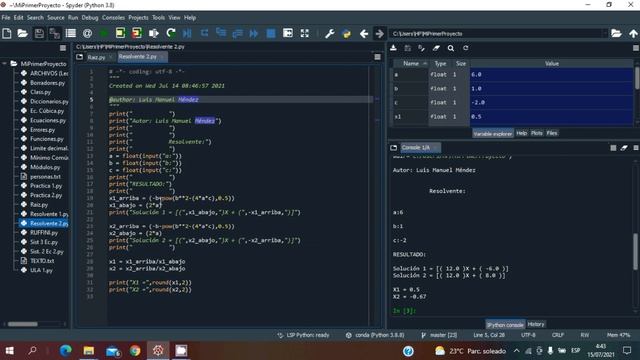This screenshot has height=360, width=640.
Task: Switch to the Raiz.py editor tab
Action: click(97, 57)
